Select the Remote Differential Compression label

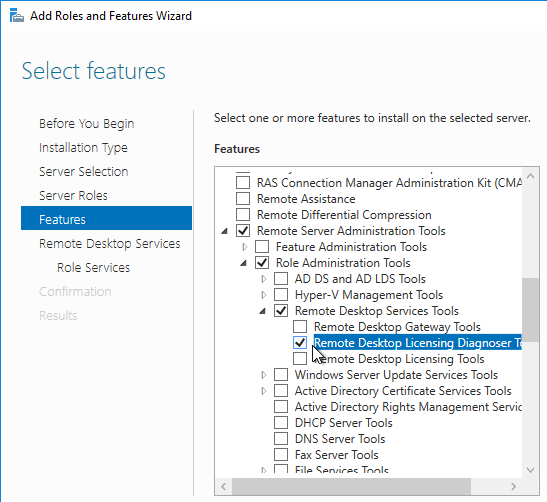coord(344,215)
